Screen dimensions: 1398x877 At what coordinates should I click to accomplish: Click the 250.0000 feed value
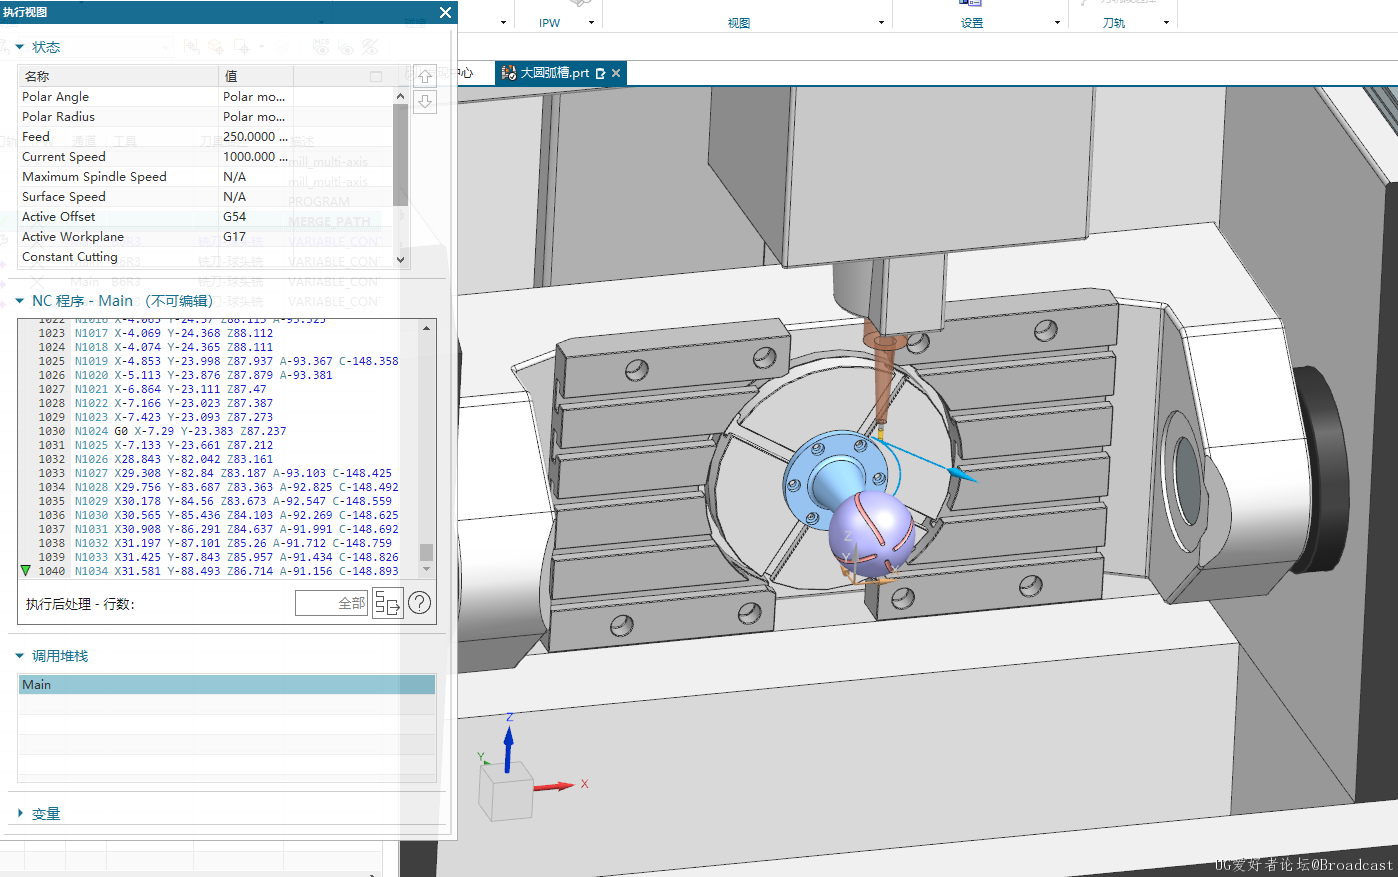point(256,137)
